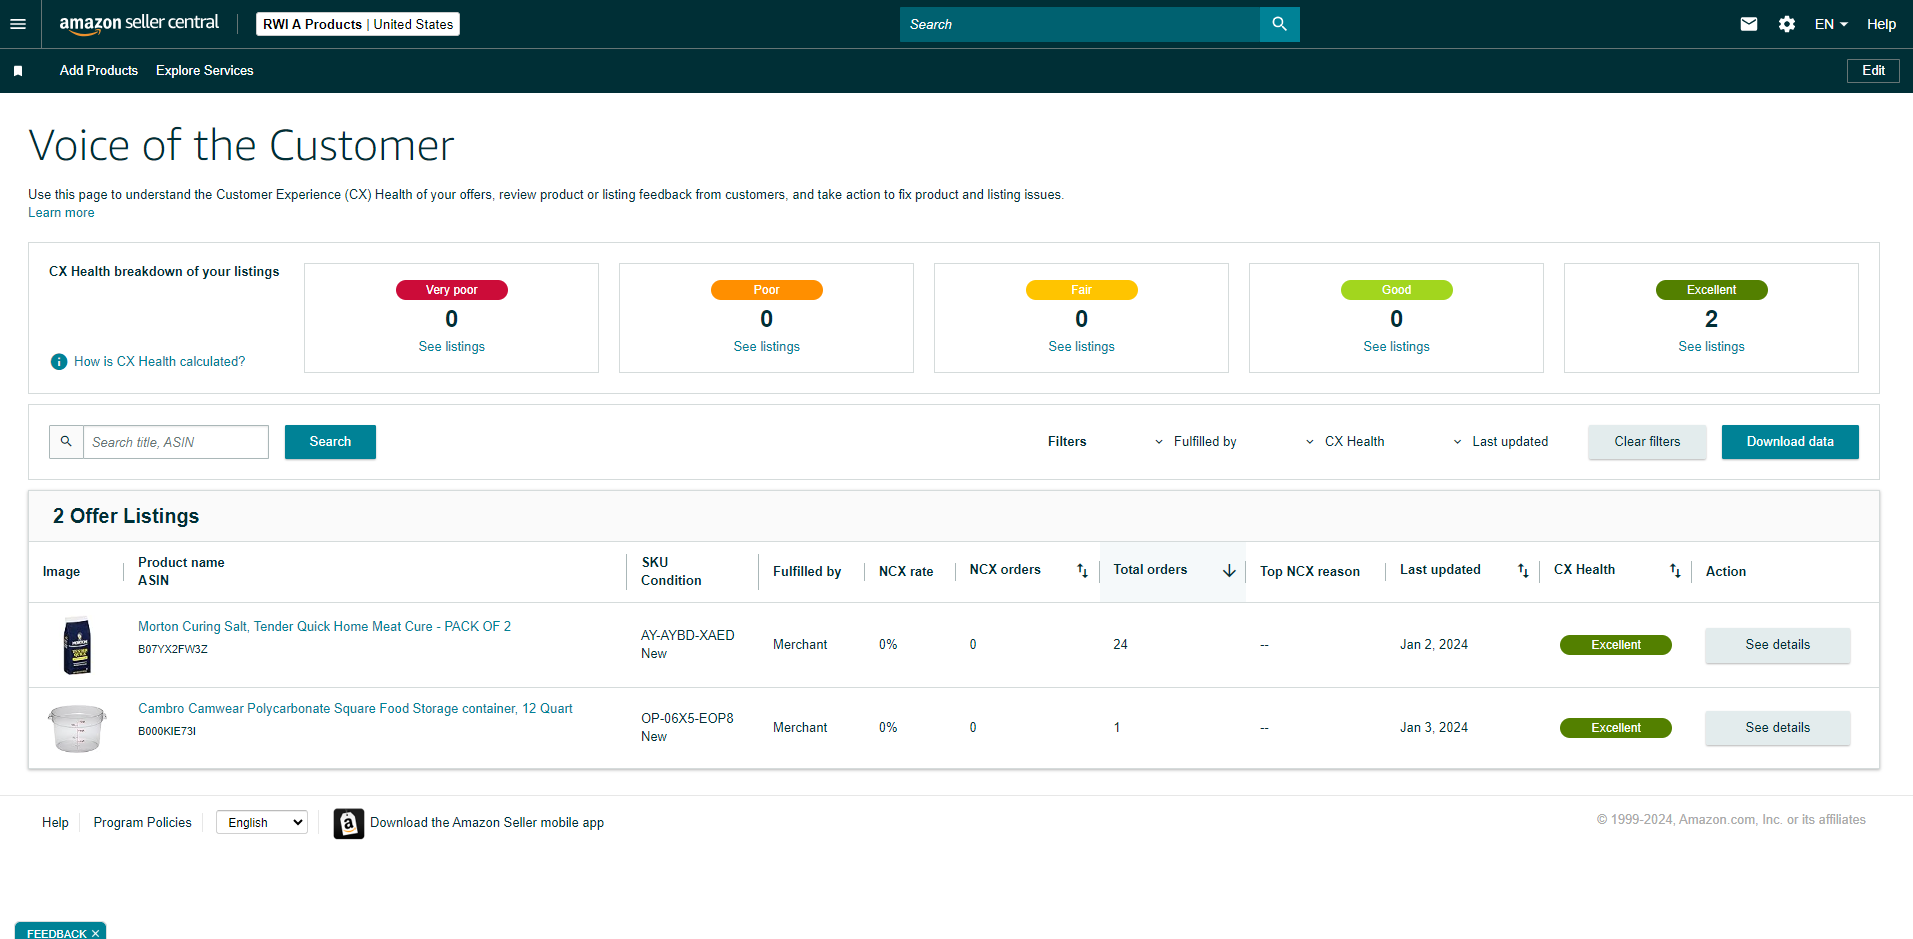Click the magnifier icon beside Search title, ASIN
Image resolution: width=1913 pixels, height=939 pixels.
pos(66,441)
